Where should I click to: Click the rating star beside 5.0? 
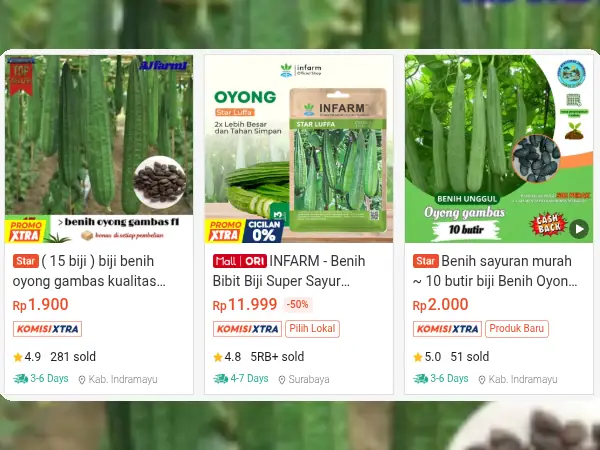tap(418, 357)
